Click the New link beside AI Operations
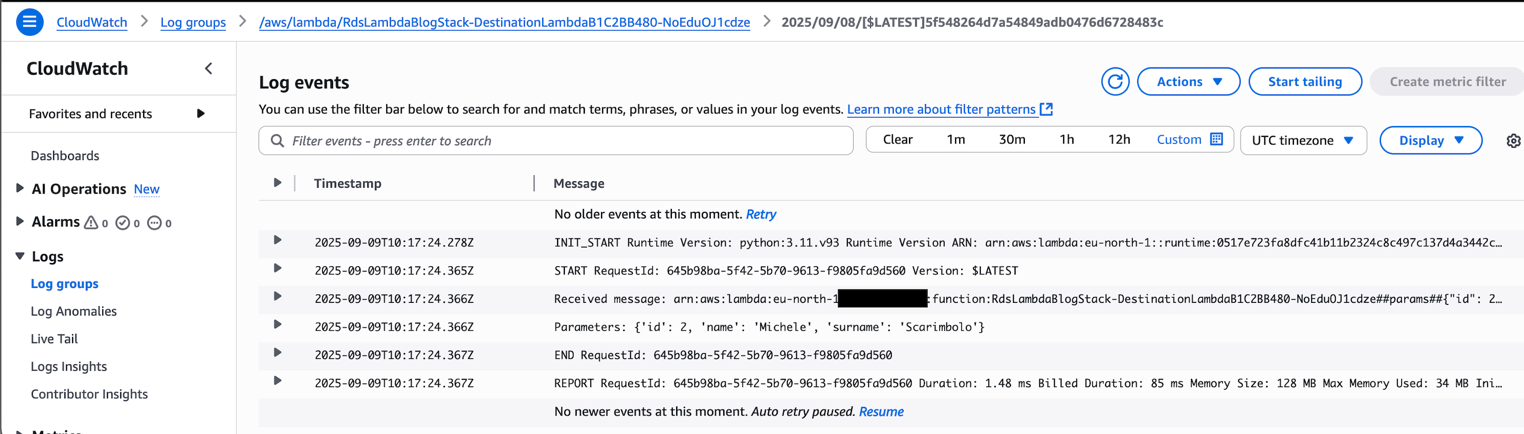Viewport: 1524px width, 434px height. (146, 189)
